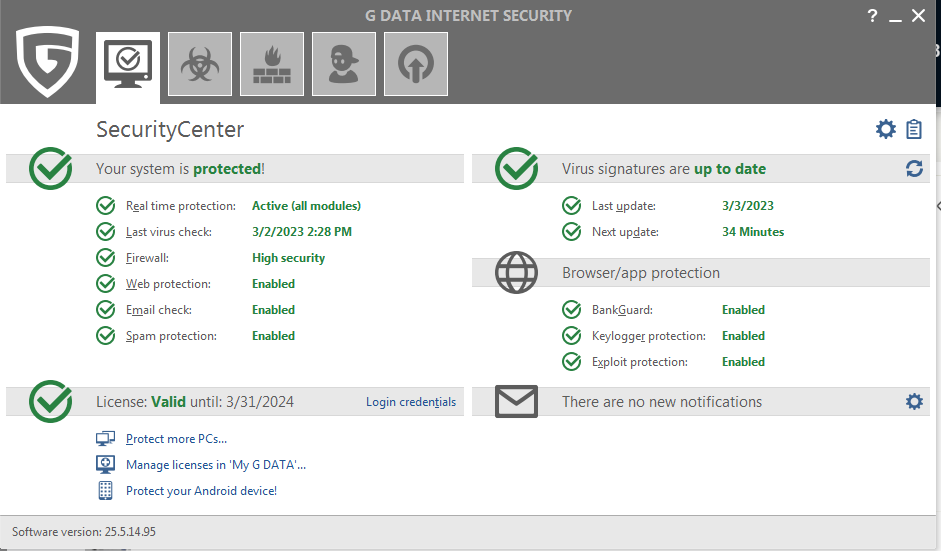Screen dimensions: 941x551
Task: Click the Spam protection entry
Action: pos(171,336)
